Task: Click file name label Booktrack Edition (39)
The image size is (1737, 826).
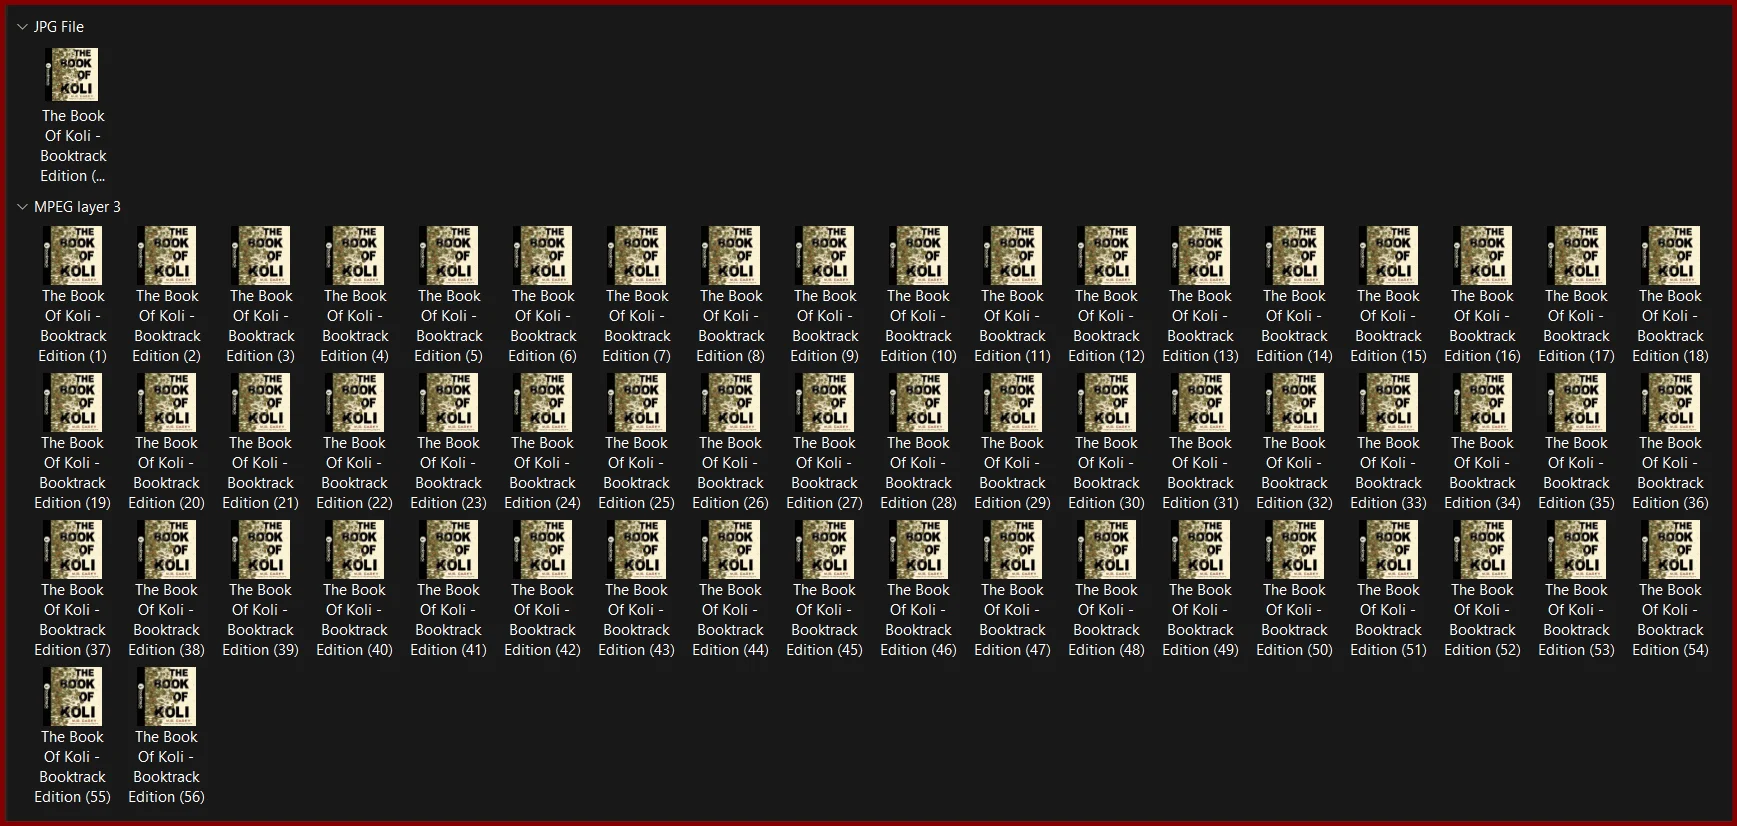Action: pos(261,620)
